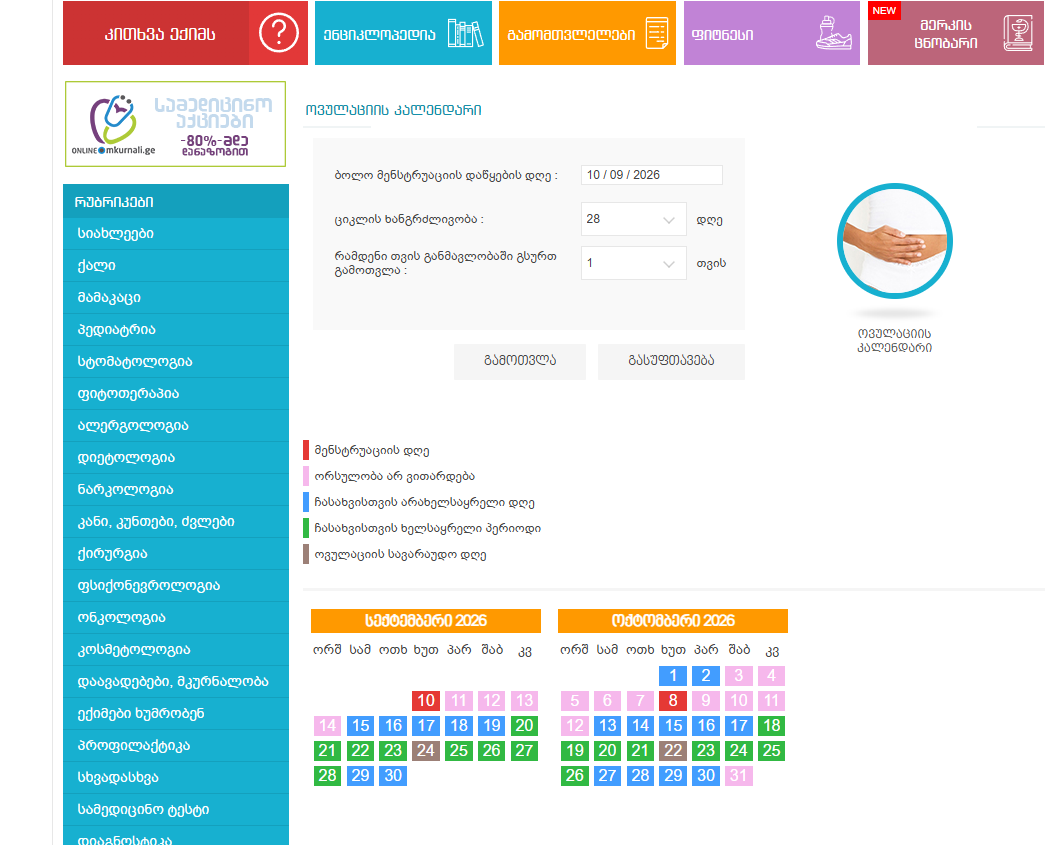Select მამაკაცი in the sidebar
Screen dimensions: 1049x845
tap(176, 298)
